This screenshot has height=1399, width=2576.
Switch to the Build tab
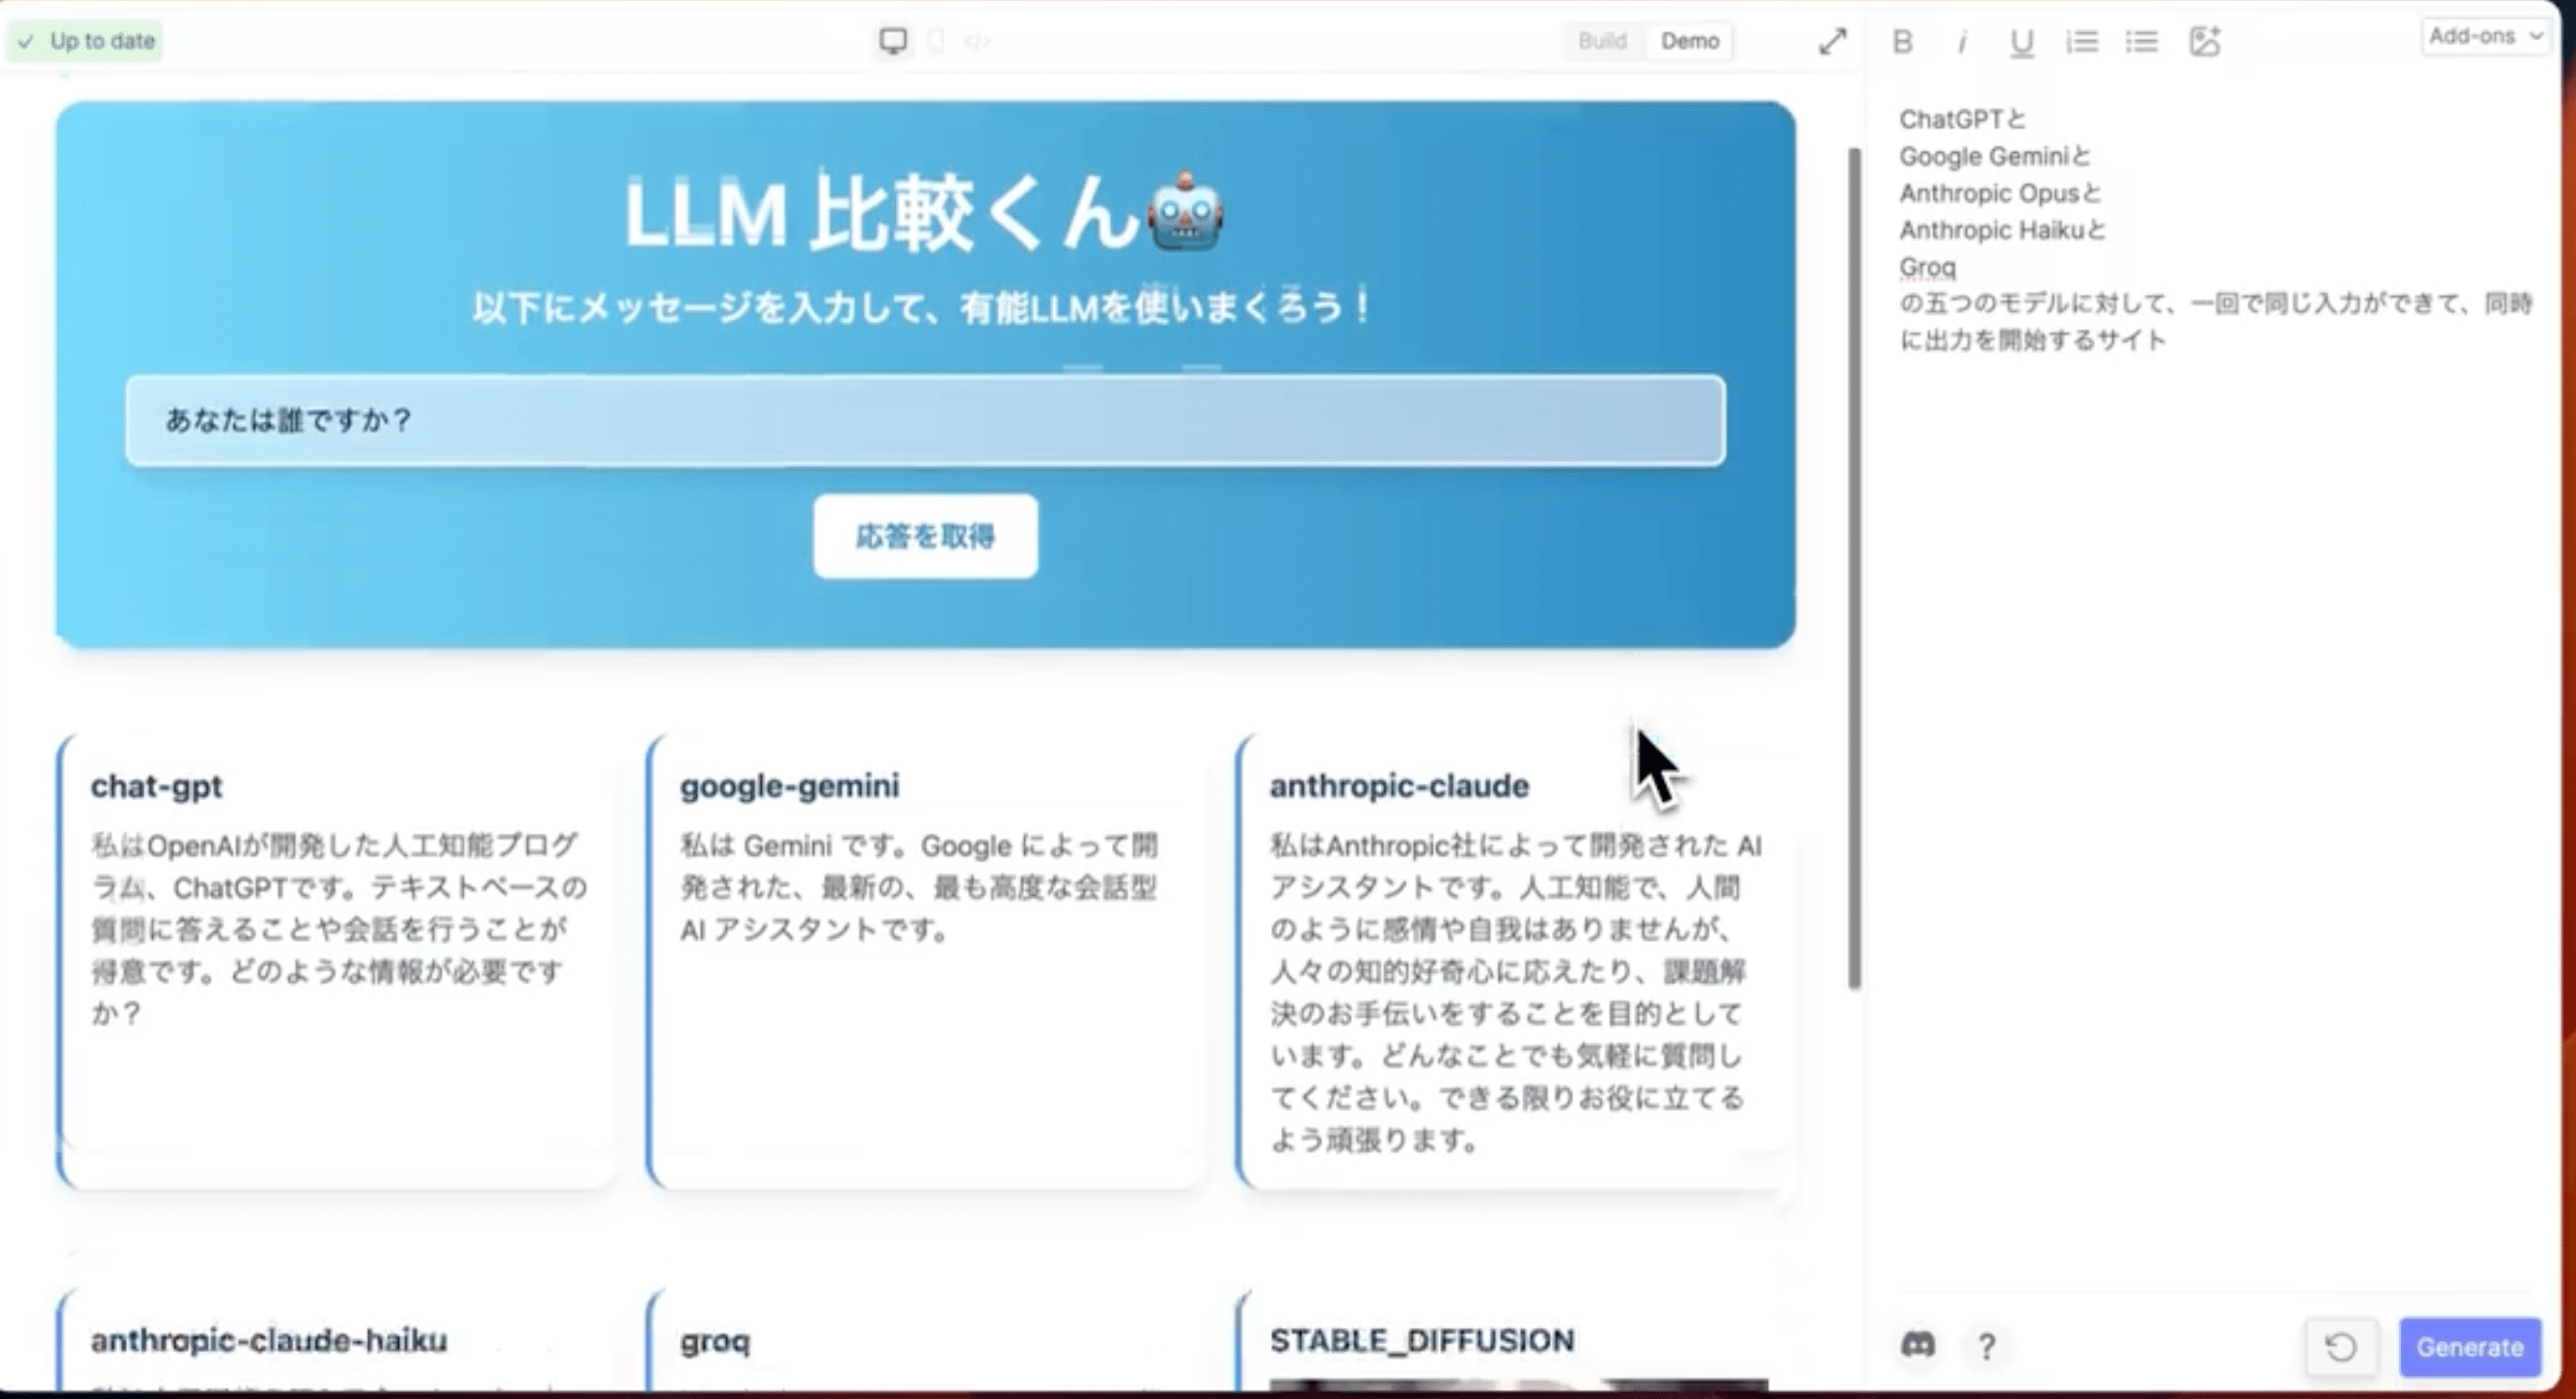coord(1602,41)
